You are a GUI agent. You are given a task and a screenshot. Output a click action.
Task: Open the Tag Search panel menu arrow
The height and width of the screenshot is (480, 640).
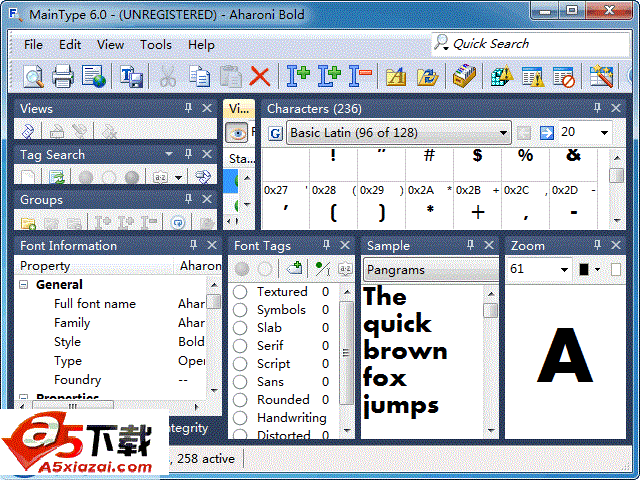coord(169,154)
